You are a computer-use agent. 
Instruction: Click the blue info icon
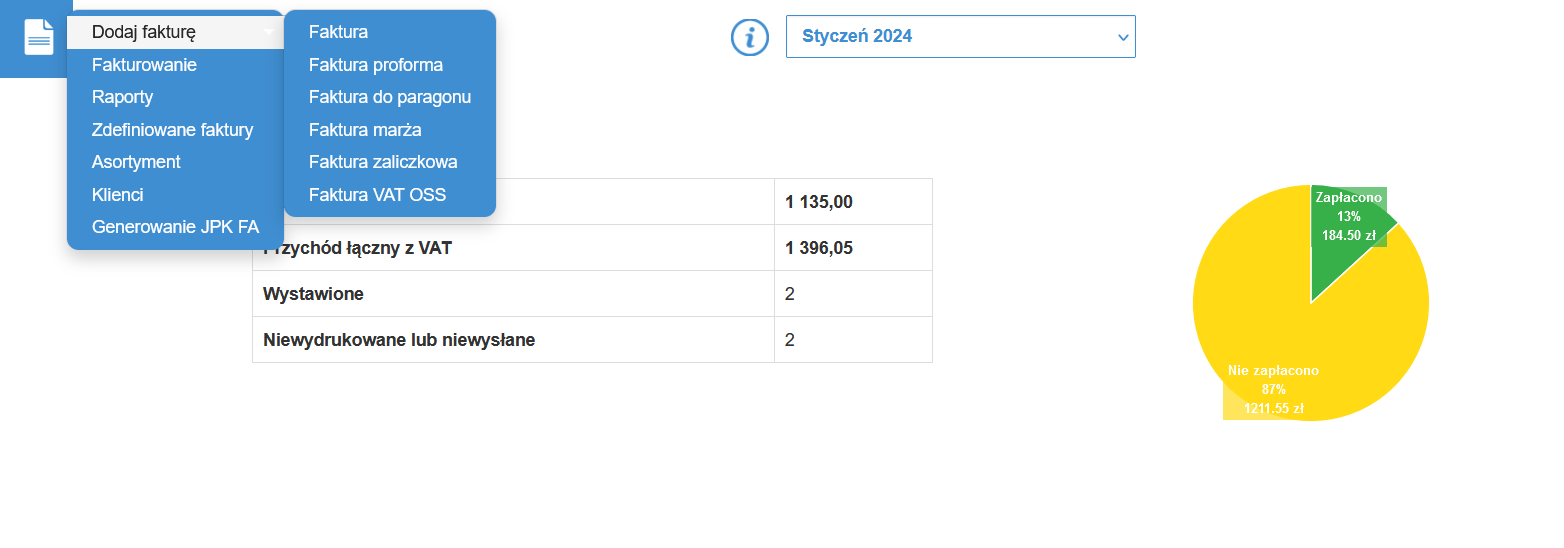point(750,37)
